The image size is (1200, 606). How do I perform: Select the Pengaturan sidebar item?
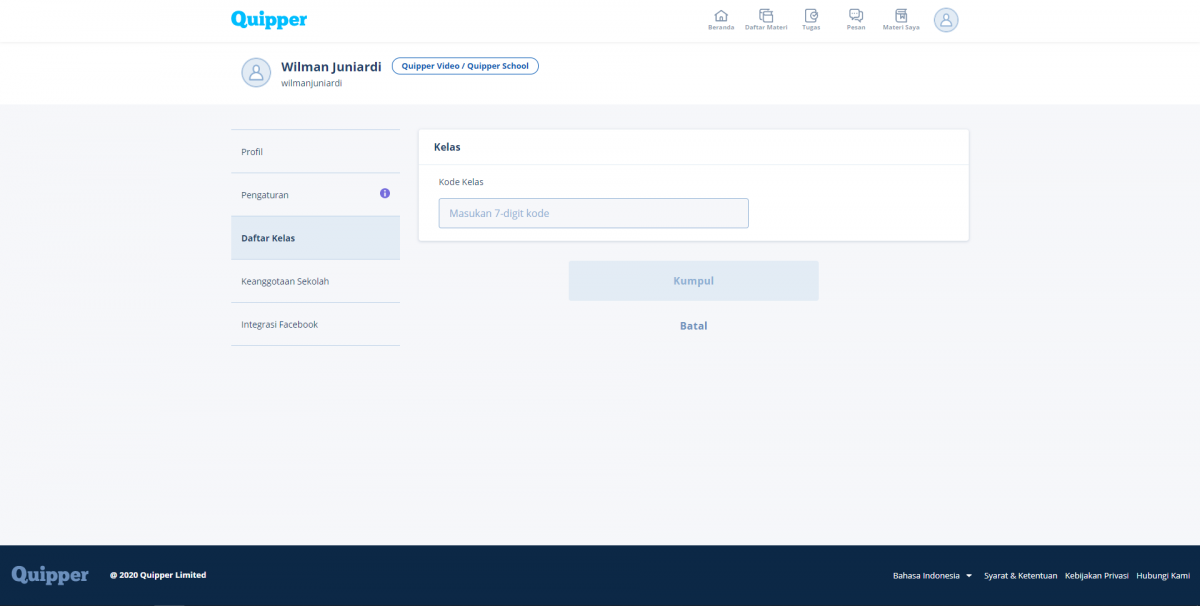264,194
